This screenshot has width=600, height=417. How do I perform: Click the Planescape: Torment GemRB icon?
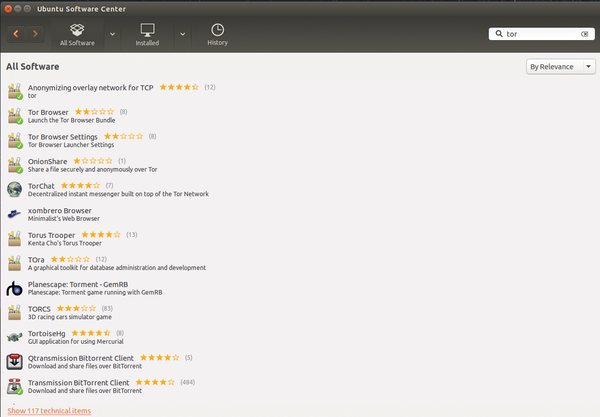click(x=15, y=288)
